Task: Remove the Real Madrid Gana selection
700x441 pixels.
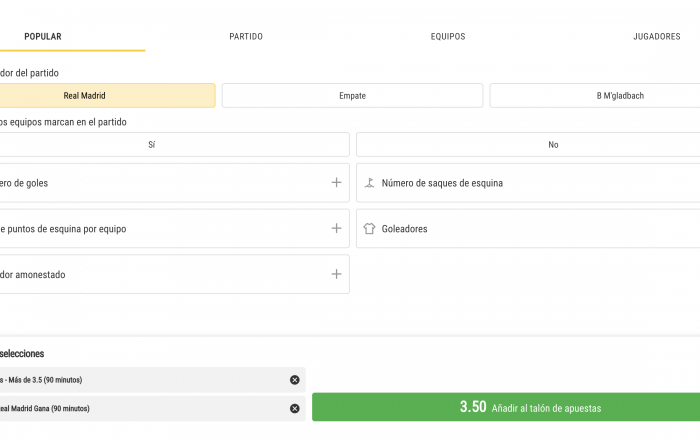Action: [x=295, y=408]
